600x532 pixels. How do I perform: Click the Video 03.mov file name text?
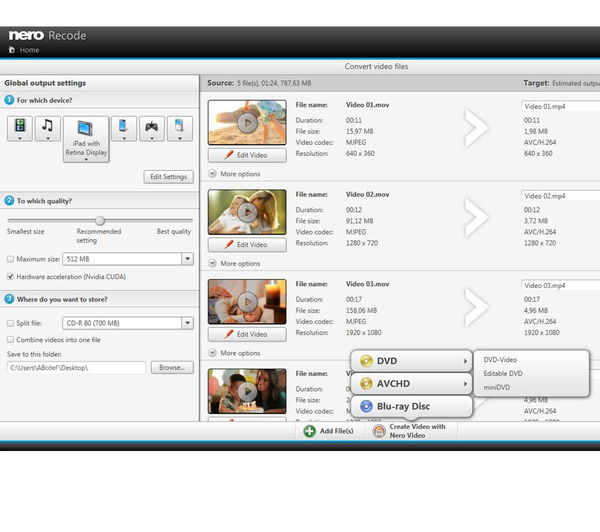(367, 284)
